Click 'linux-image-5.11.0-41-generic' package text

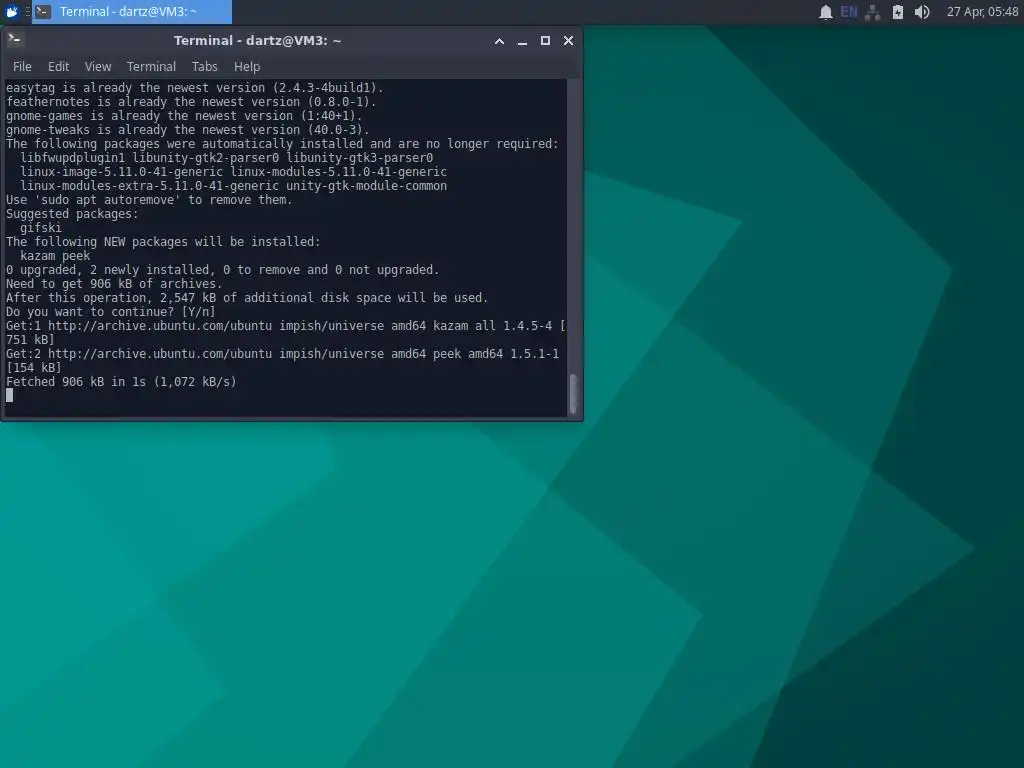(x=121, y=172)
